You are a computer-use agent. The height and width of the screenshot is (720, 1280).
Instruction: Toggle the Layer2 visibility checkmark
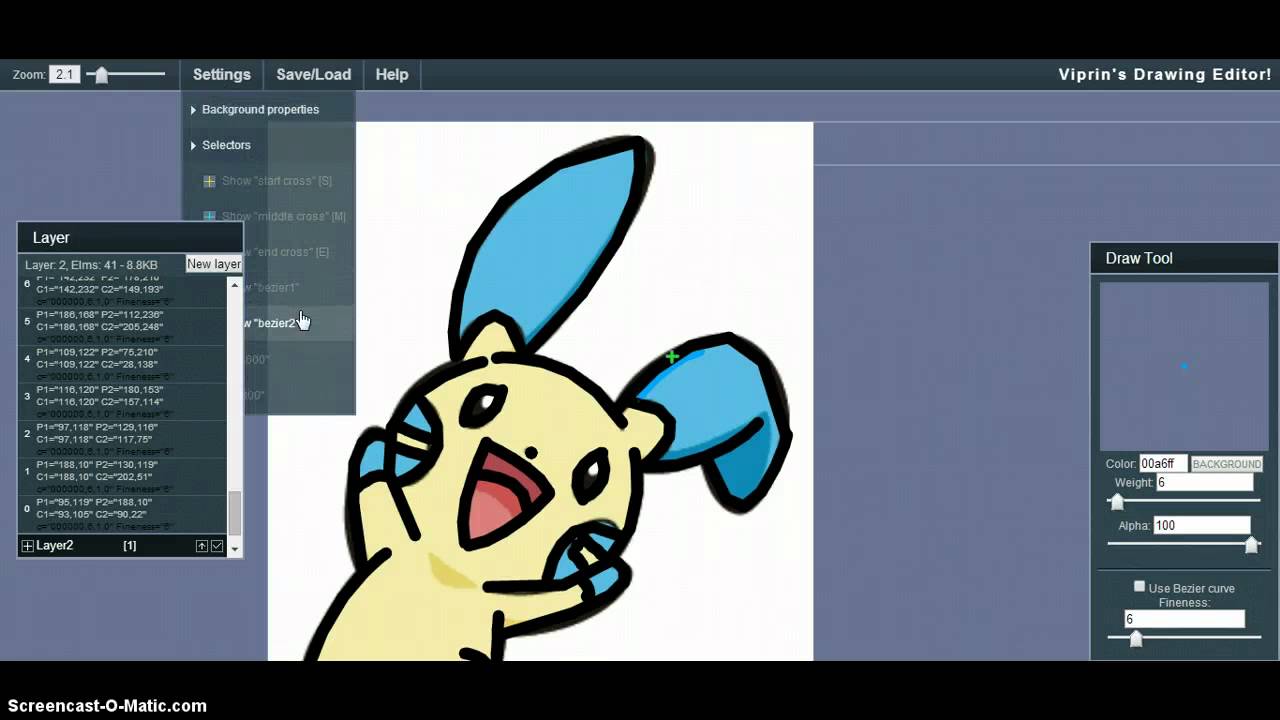pos(217,546)
